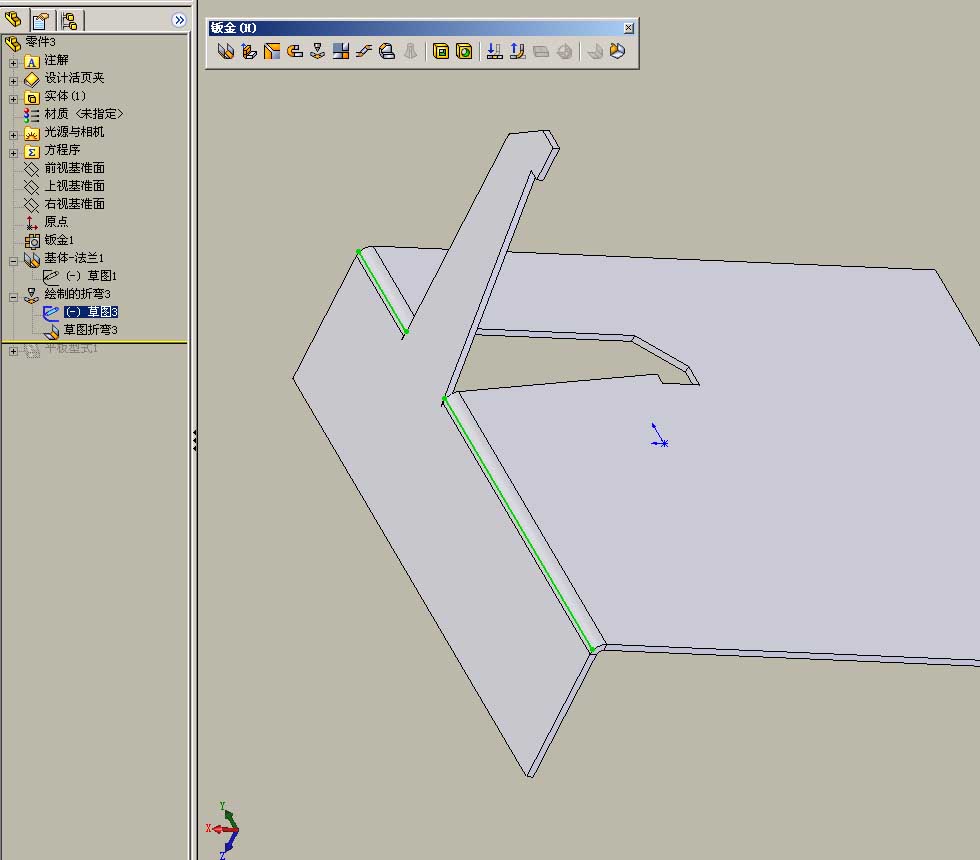Expand the 方程序 folder
The height and width of the screenshot is (860, 980).
pos(13,153)
